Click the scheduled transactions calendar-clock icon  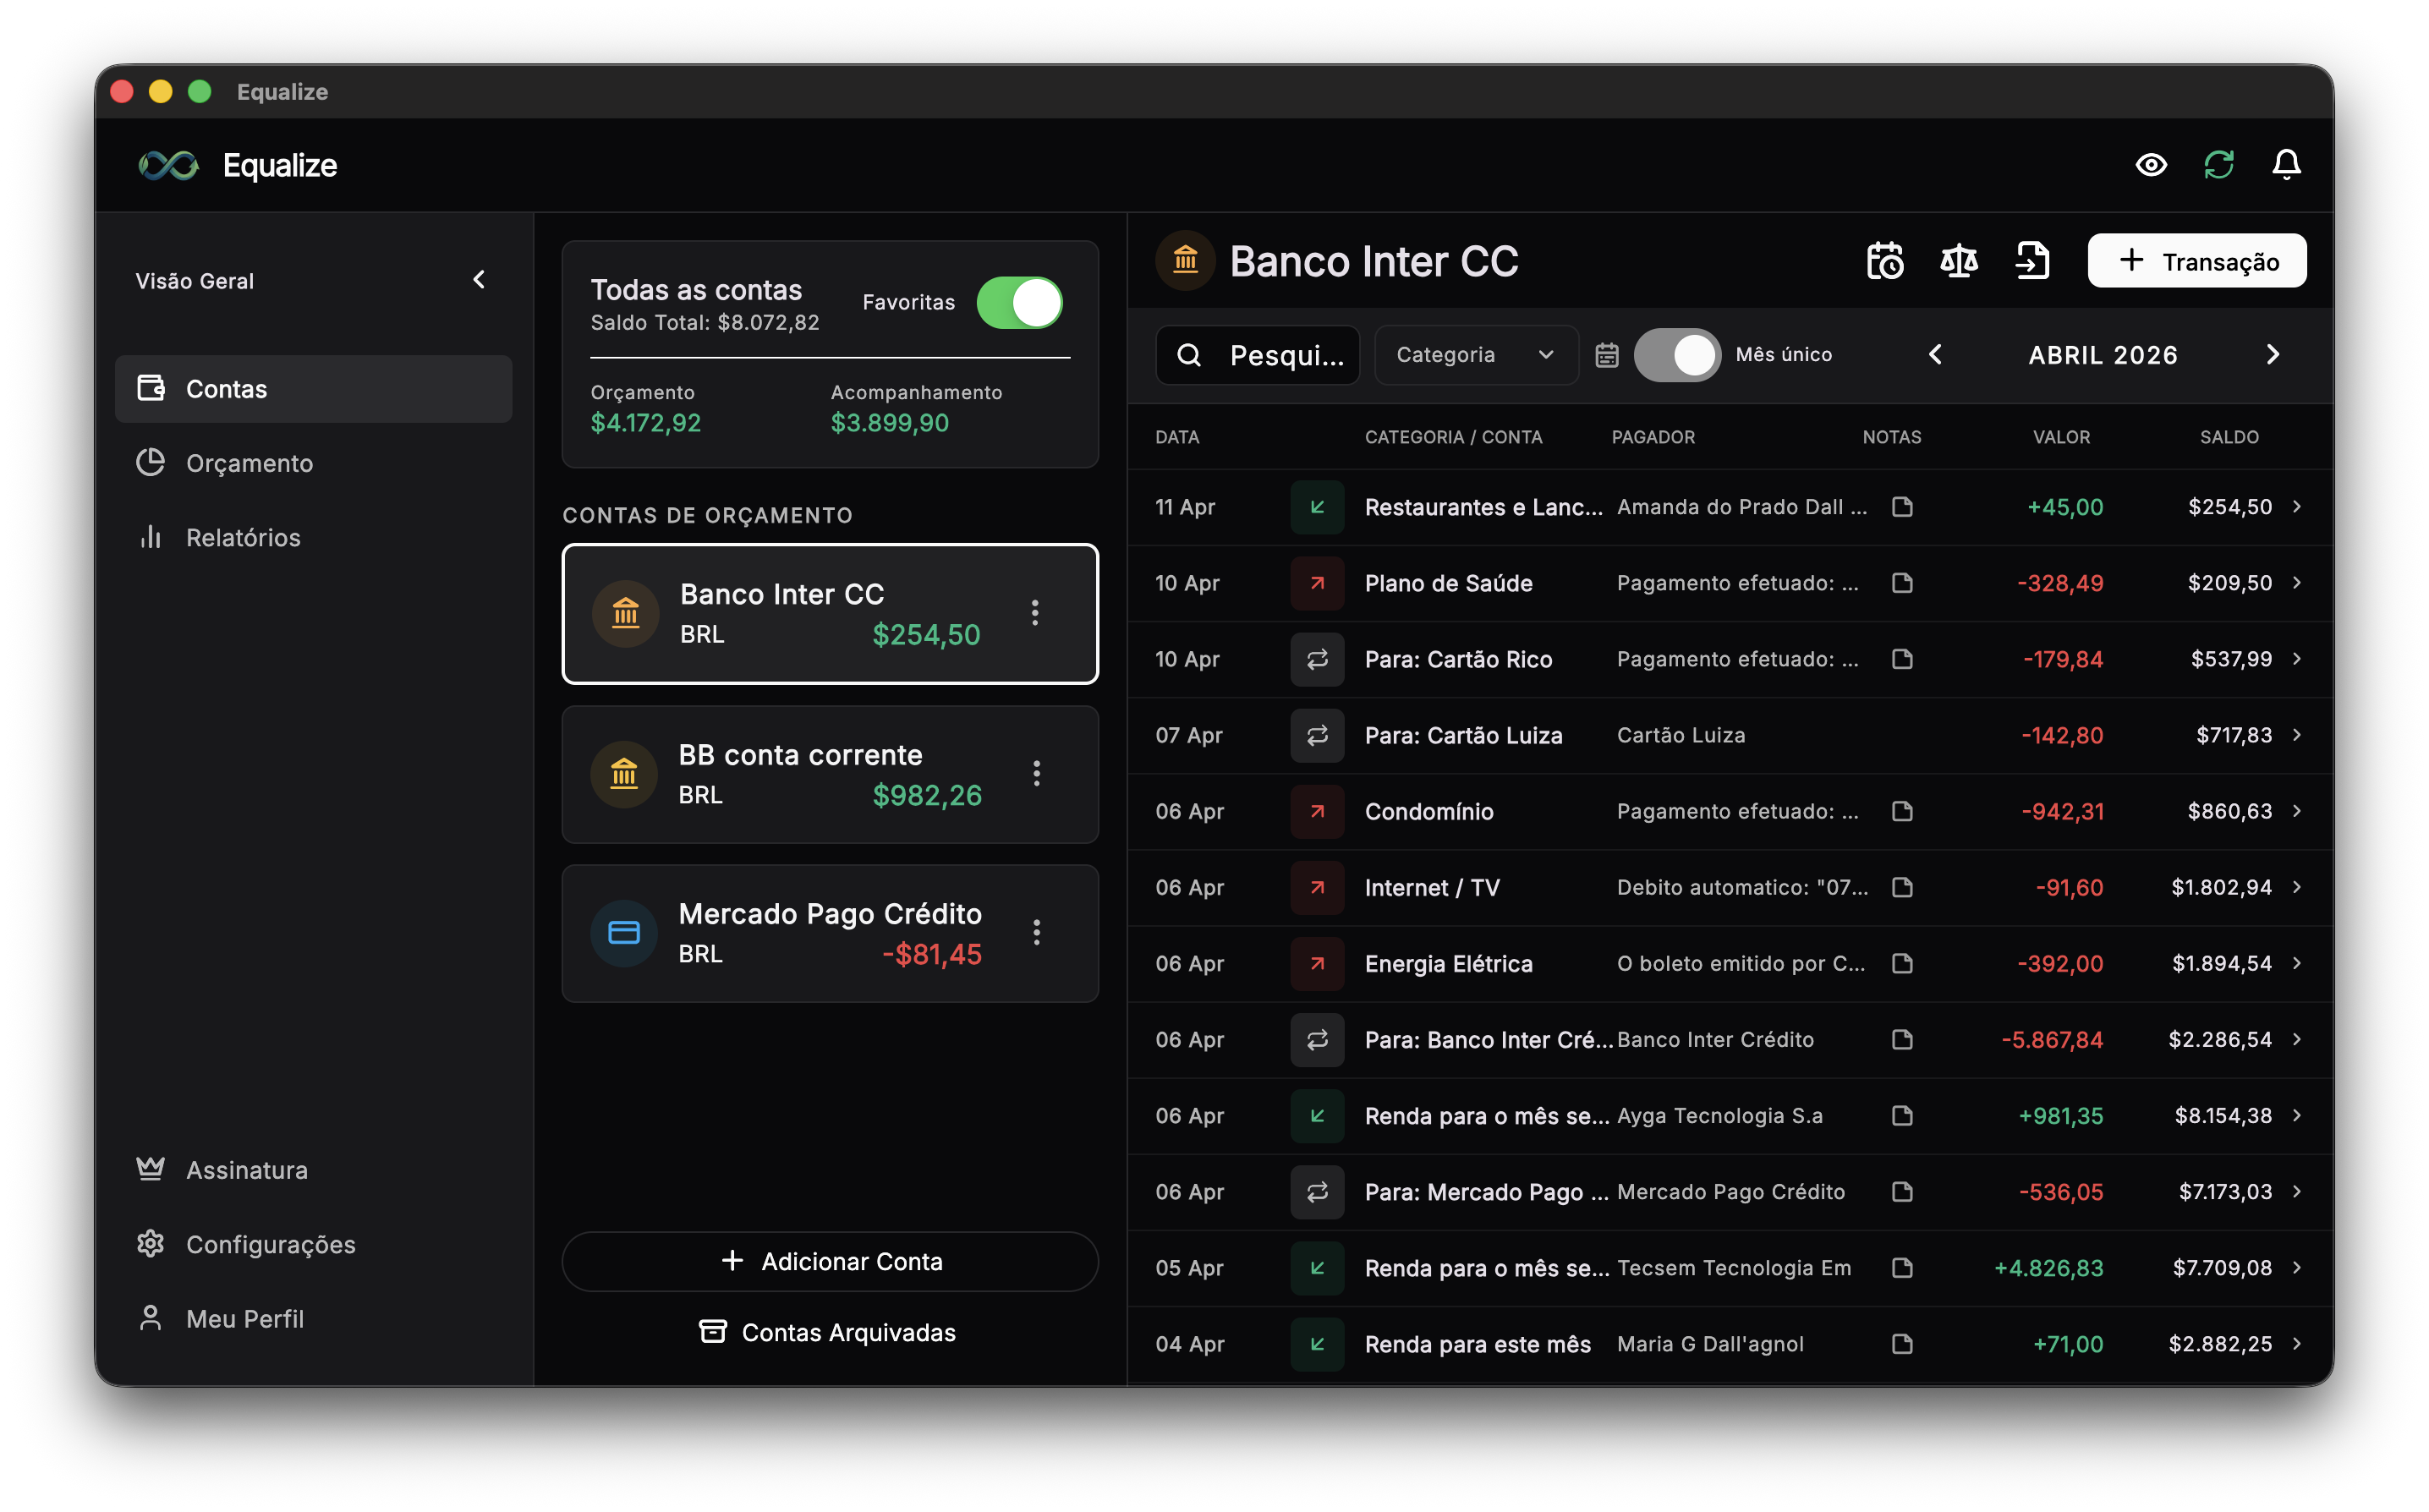[1885, 261]
